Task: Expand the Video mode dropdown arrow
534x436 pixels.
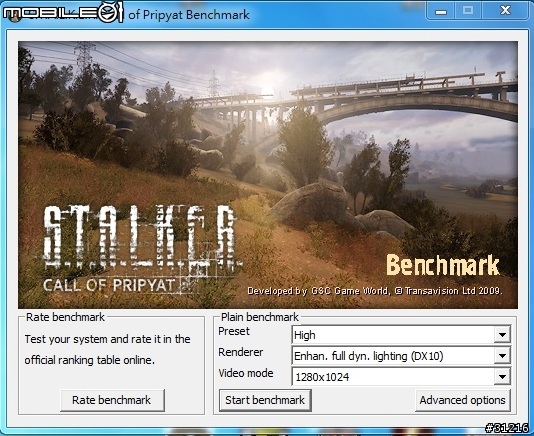Action: click(502, 377)
